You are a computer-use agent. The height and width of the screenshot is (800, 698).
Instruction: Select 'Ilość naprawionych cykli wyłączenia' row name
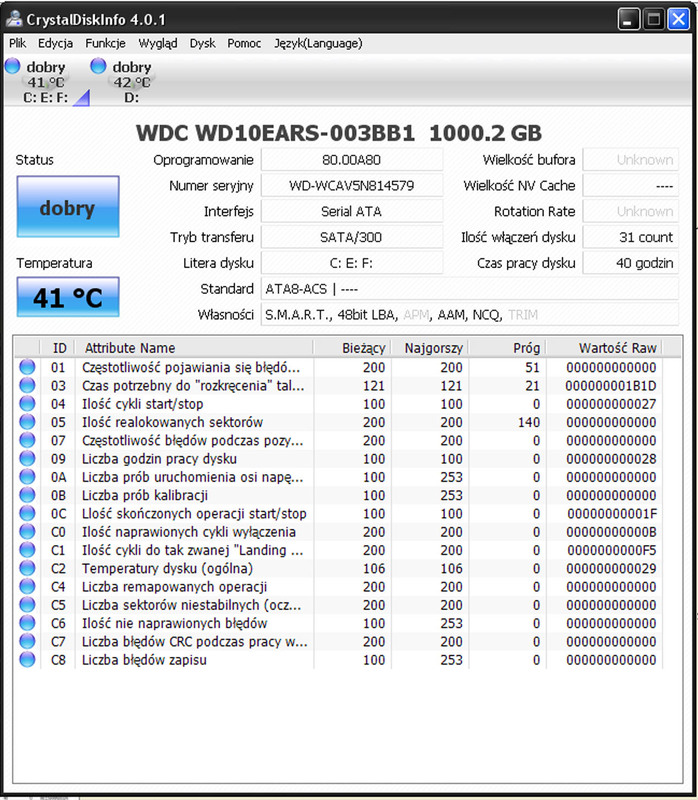point(189,532)
